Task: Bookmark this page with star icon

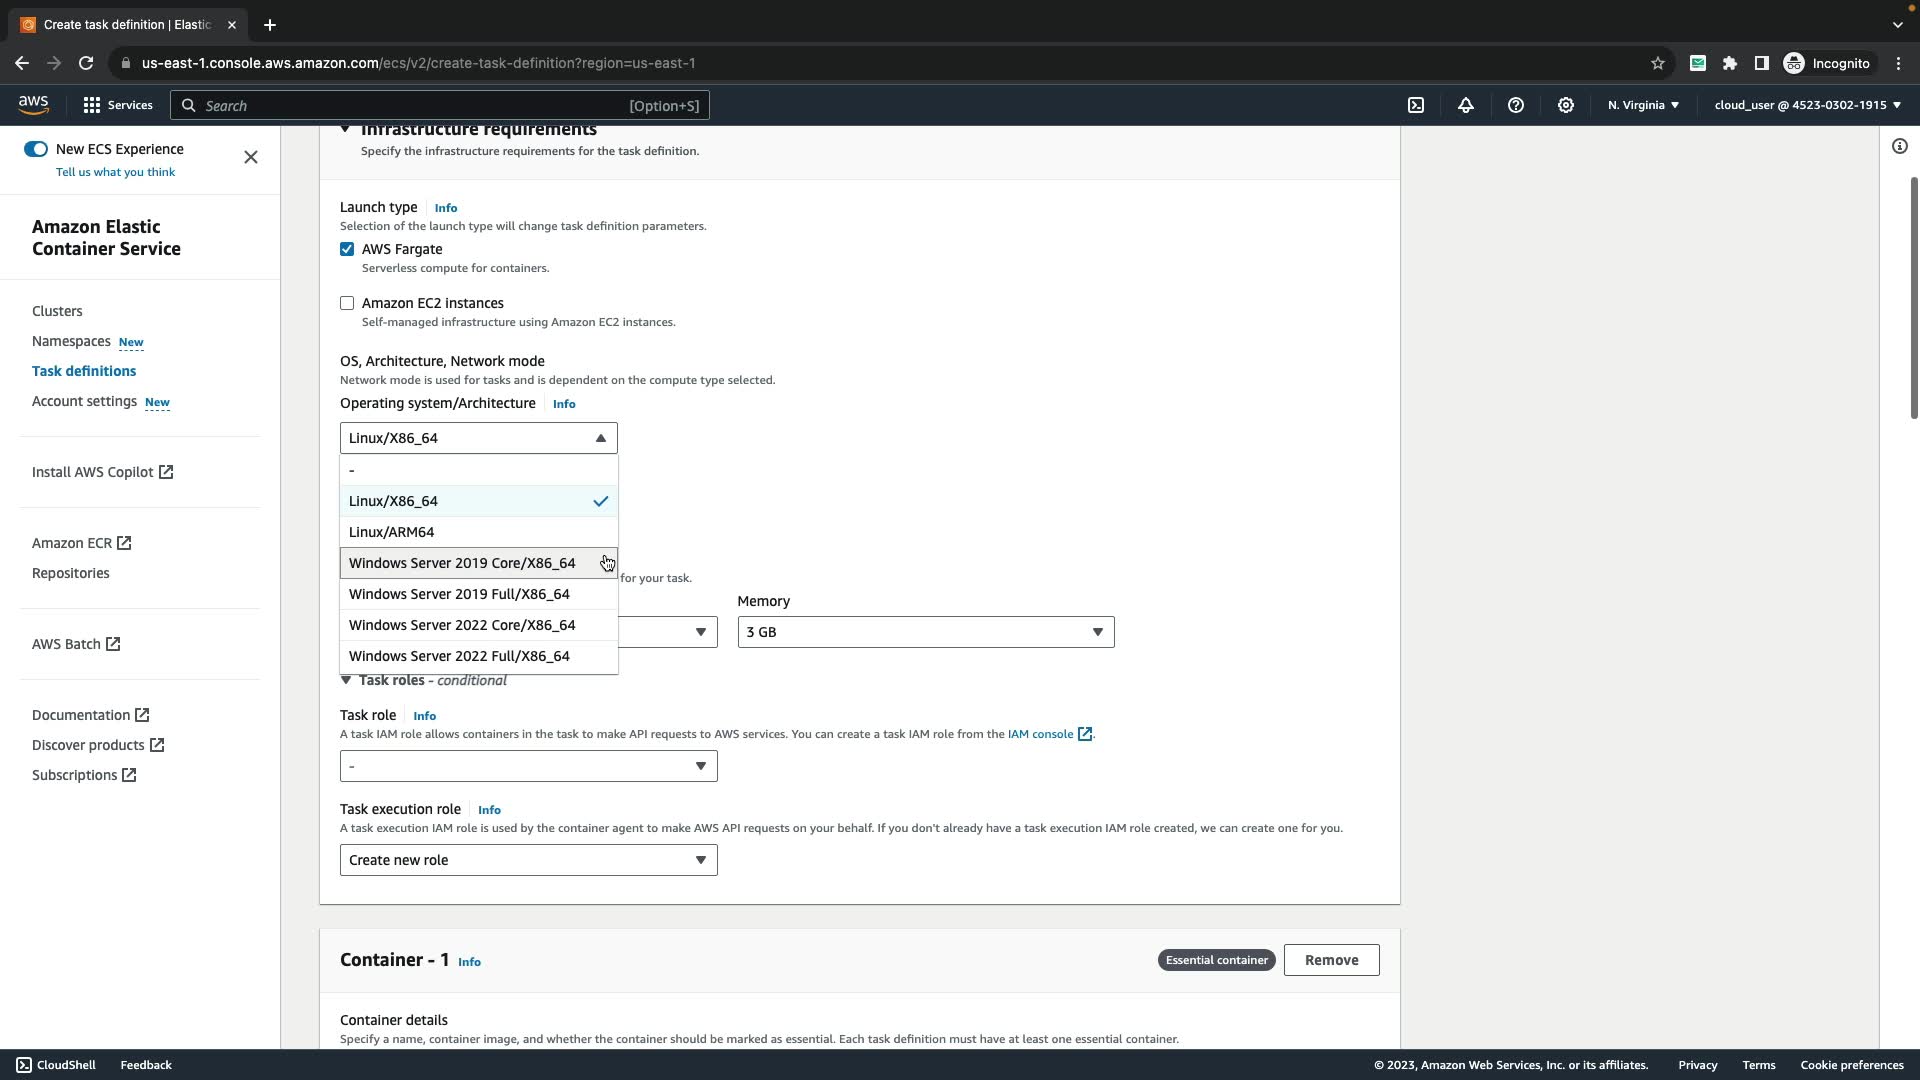Action: pyautogui.click(x=1658, y=63)
